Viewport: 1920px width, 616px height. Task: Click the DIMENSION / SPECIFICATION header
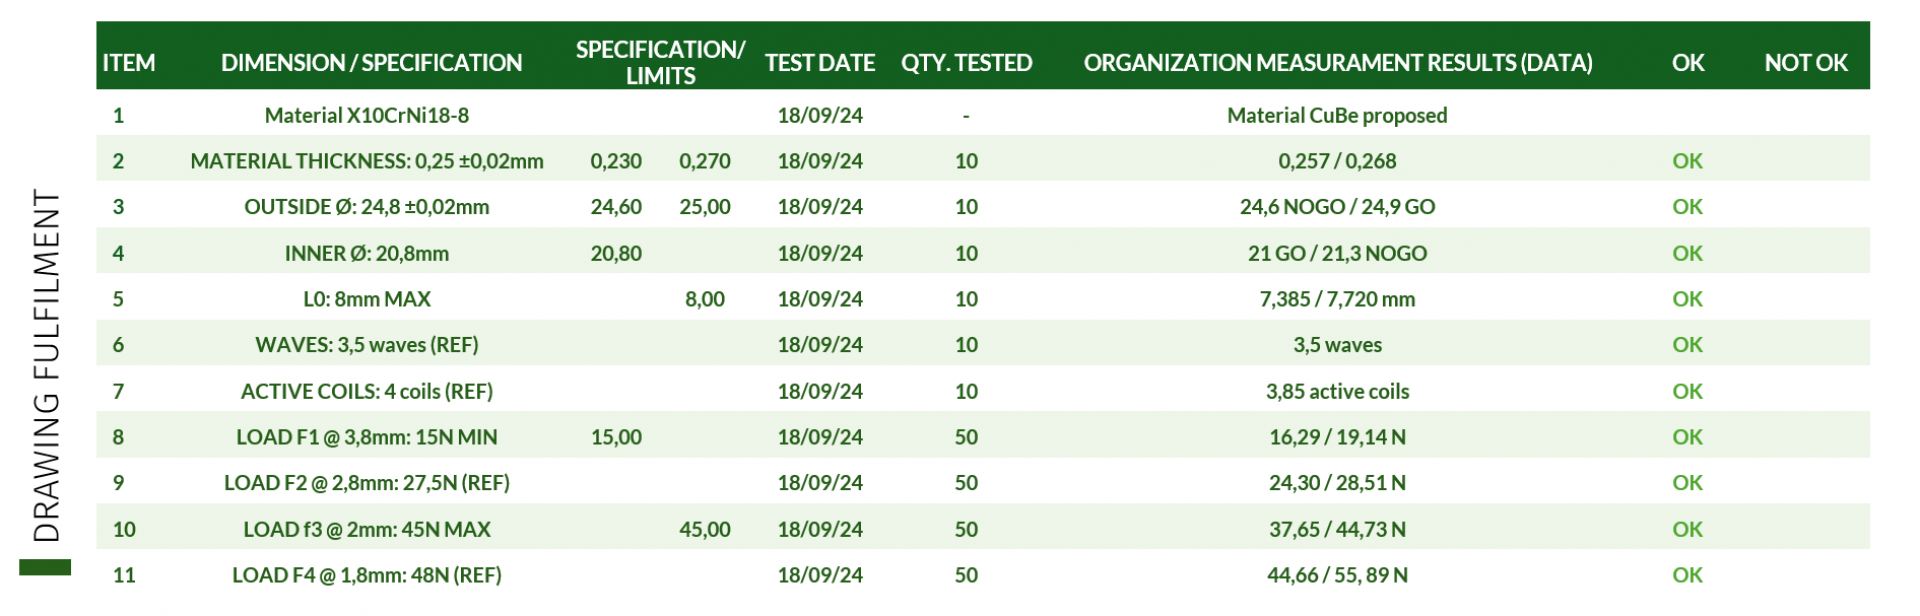pos(371,63)
